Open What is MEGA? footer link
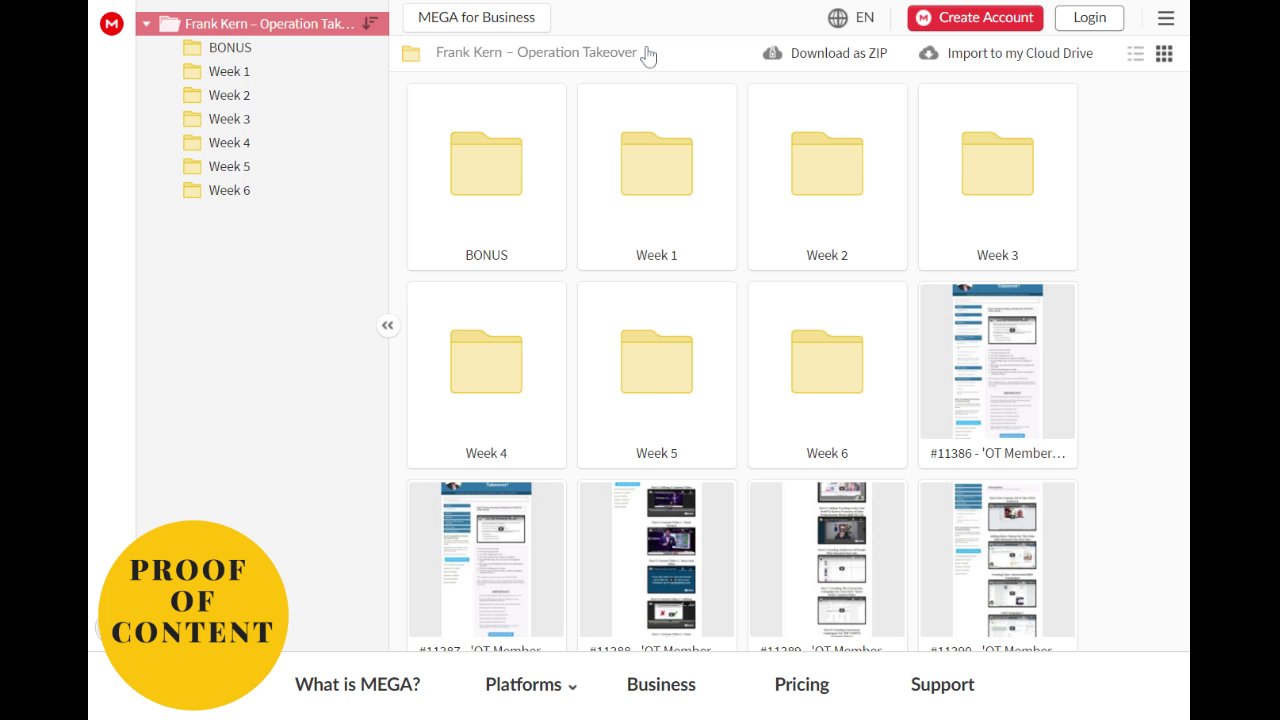 [x=358, y=685]
